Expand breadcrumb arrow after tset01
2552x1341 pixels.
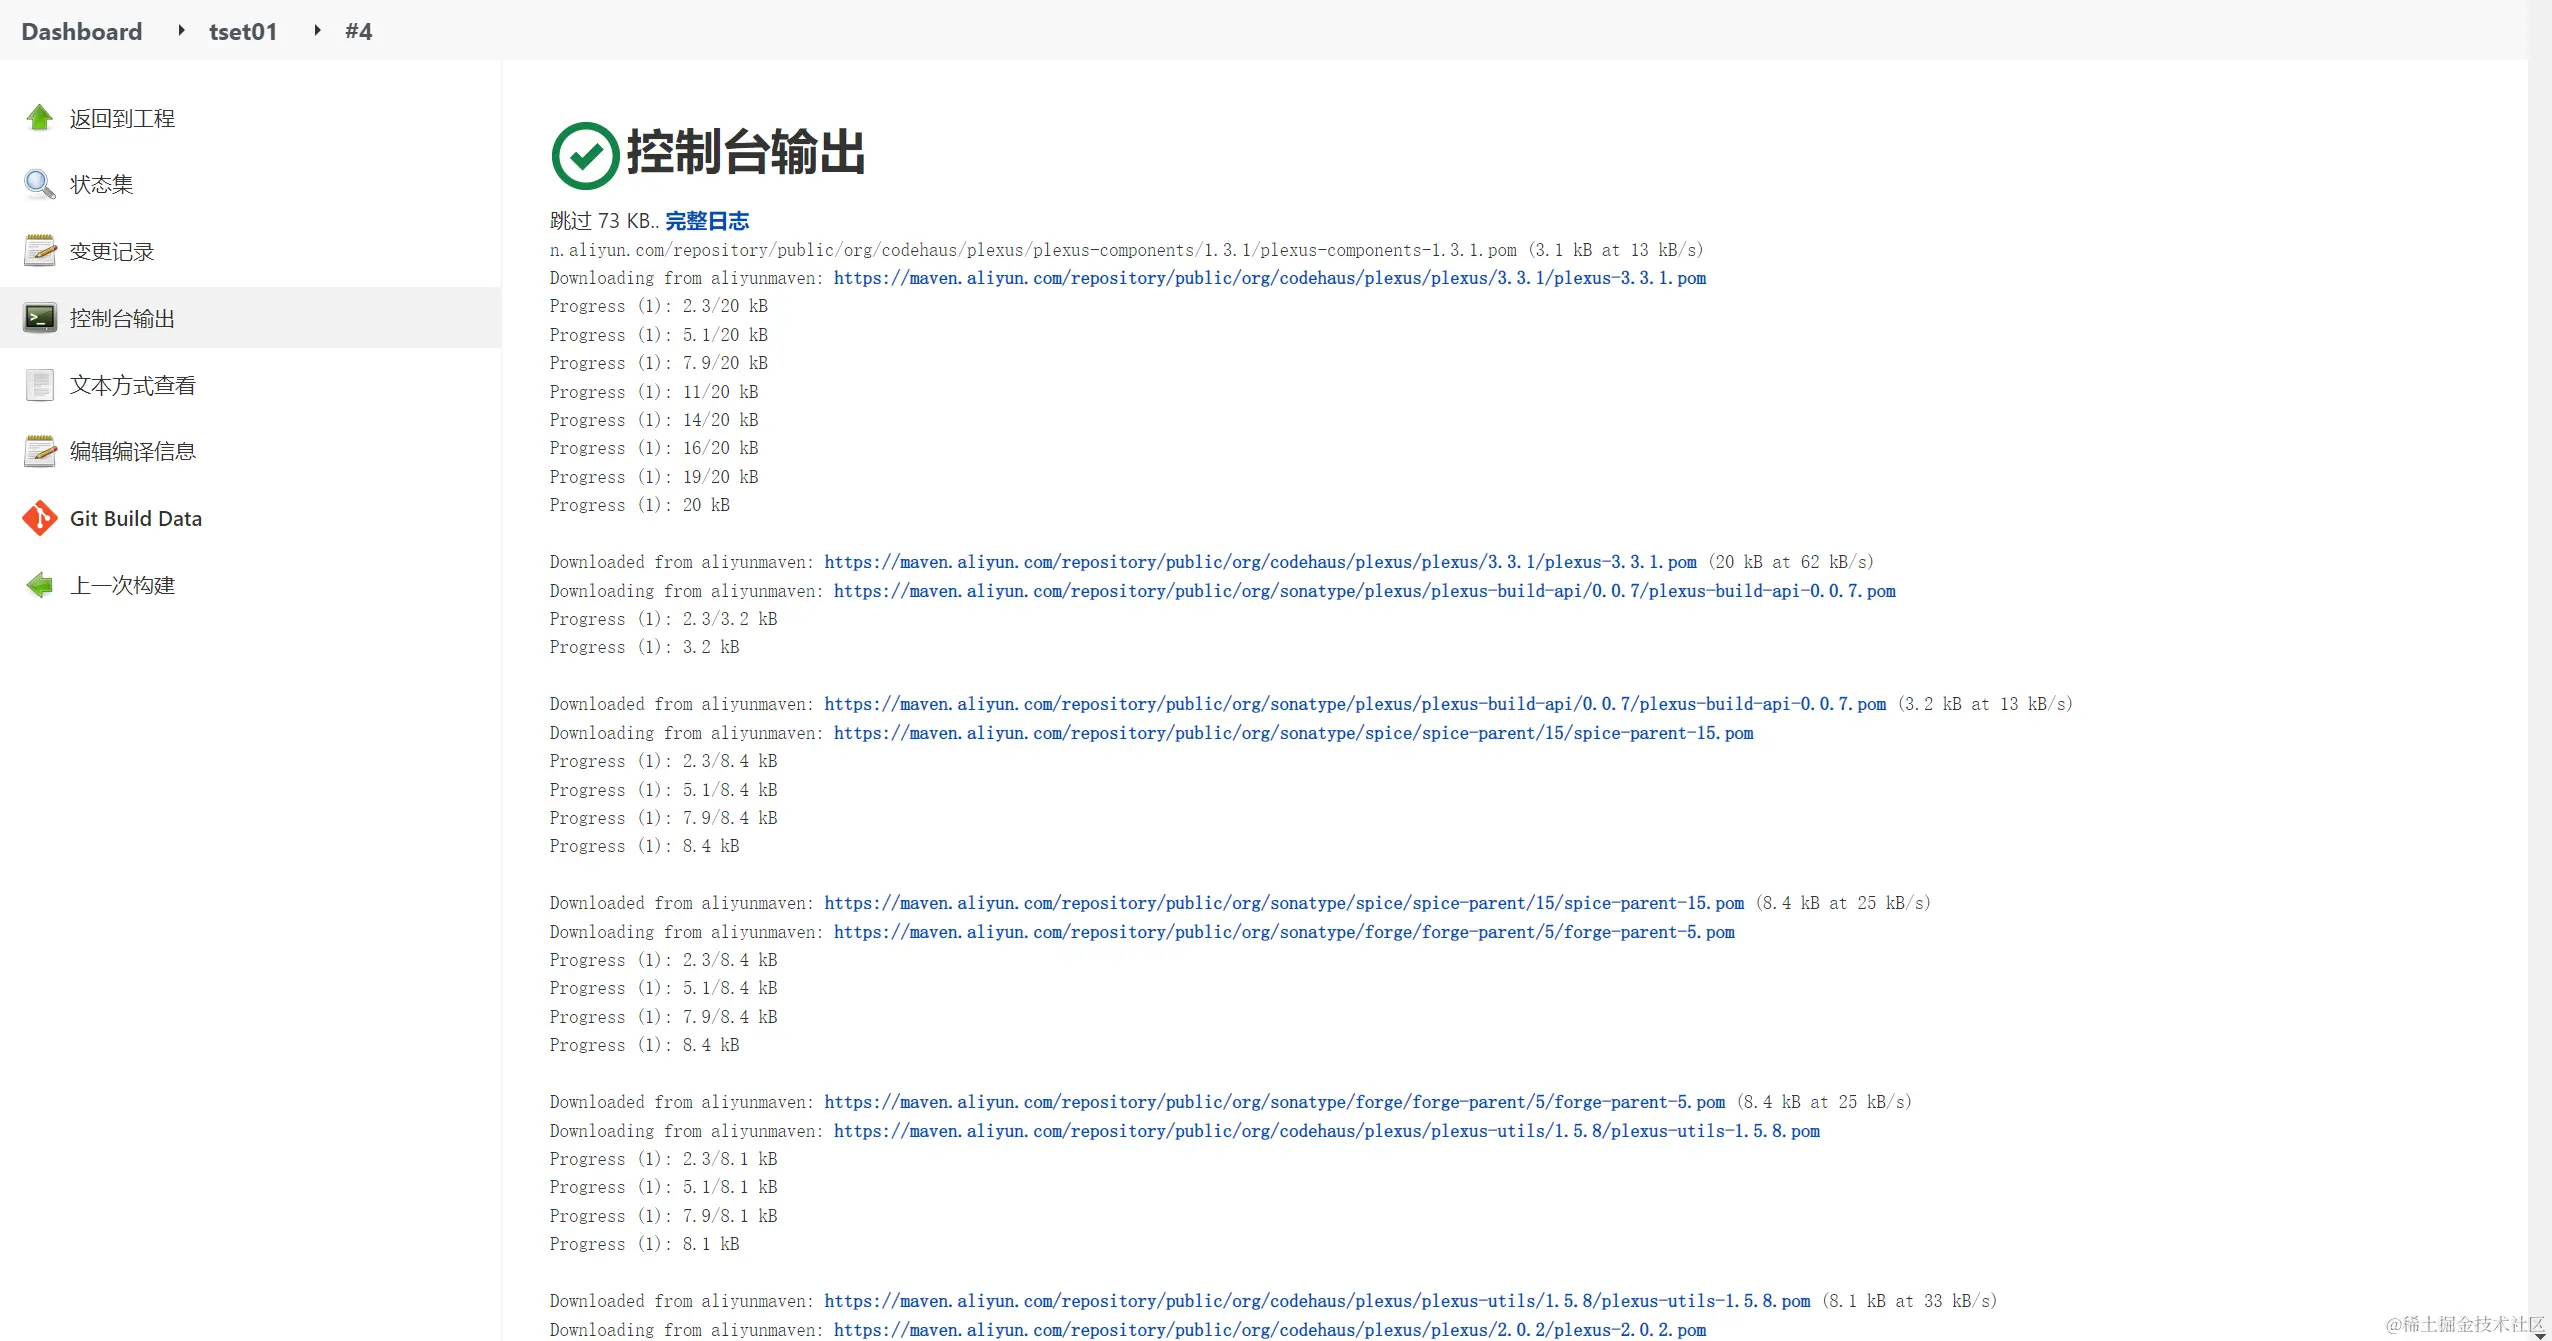pos(317,31)
